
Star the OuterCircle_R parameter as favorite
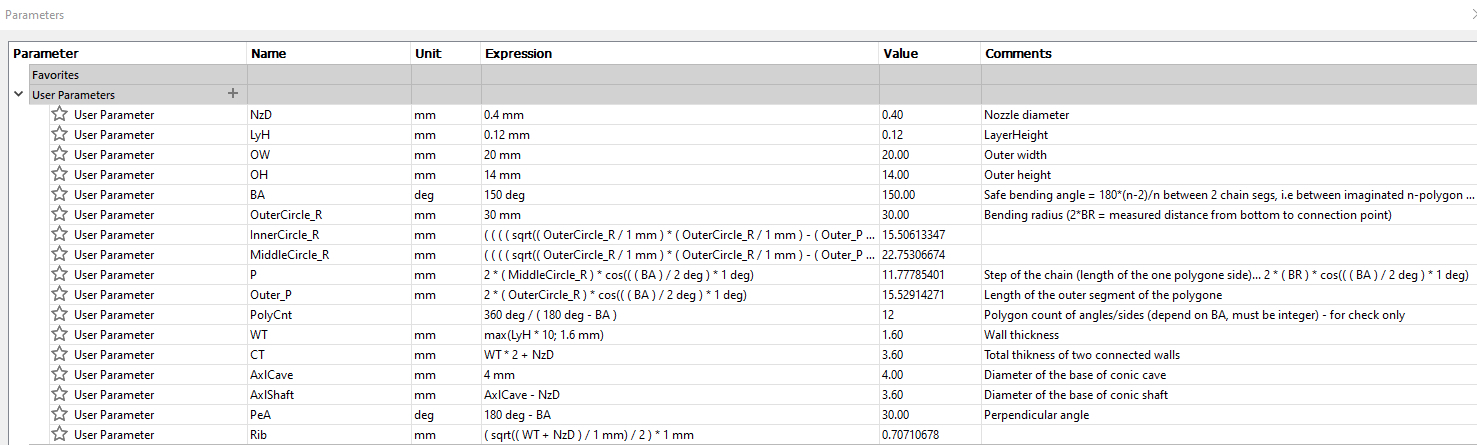(60, 214)
